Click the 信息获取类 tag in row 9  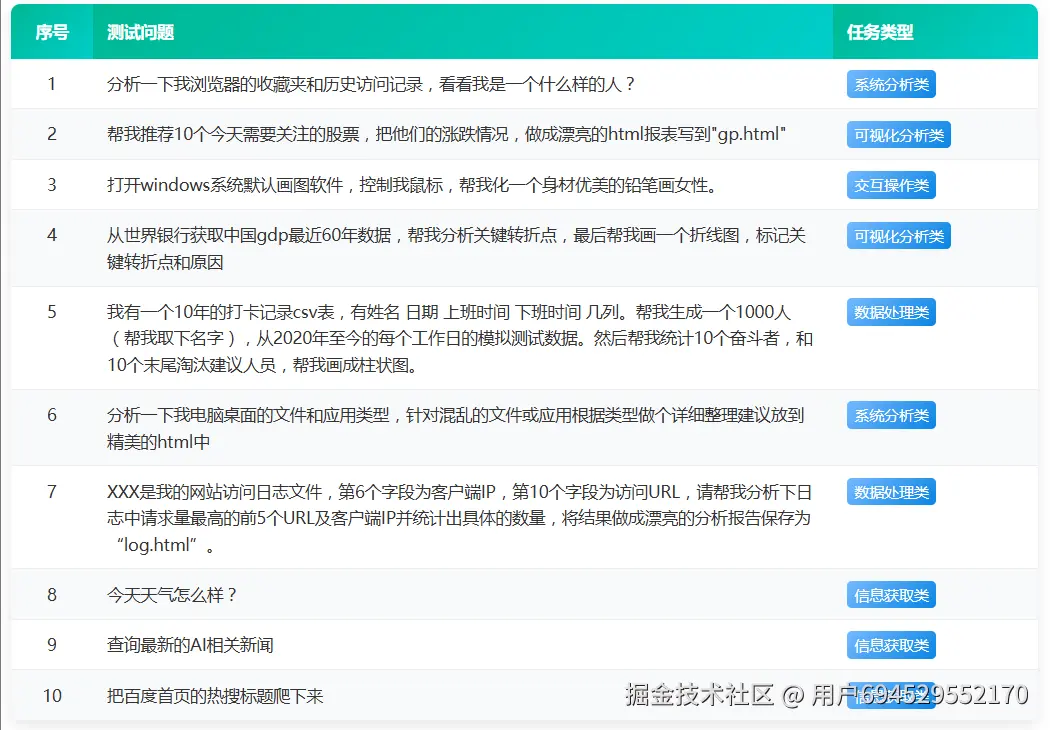point(891,646)
